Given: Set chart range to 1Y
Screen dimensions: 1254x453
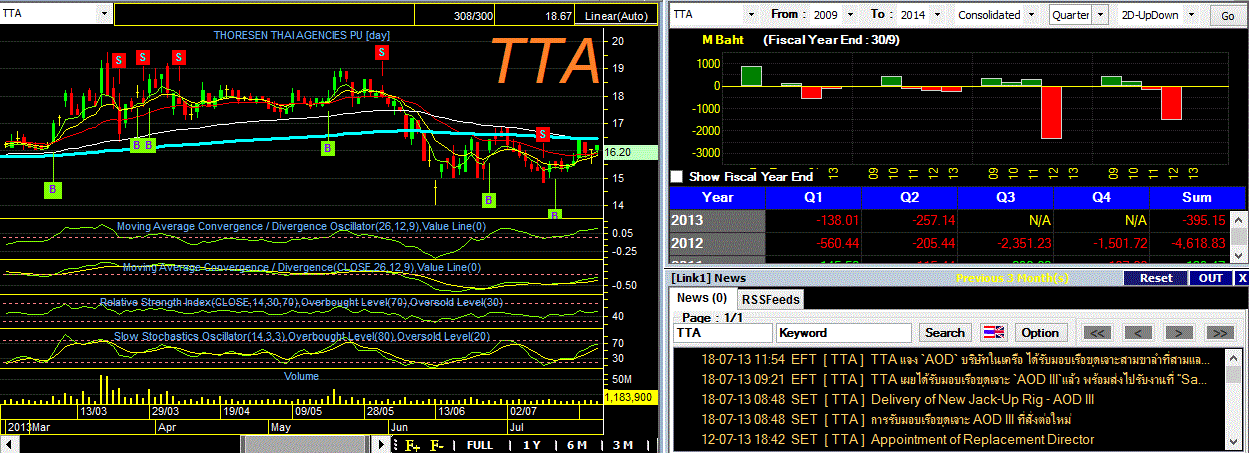Looking at the screenshot, I should (x=532, y=445).
